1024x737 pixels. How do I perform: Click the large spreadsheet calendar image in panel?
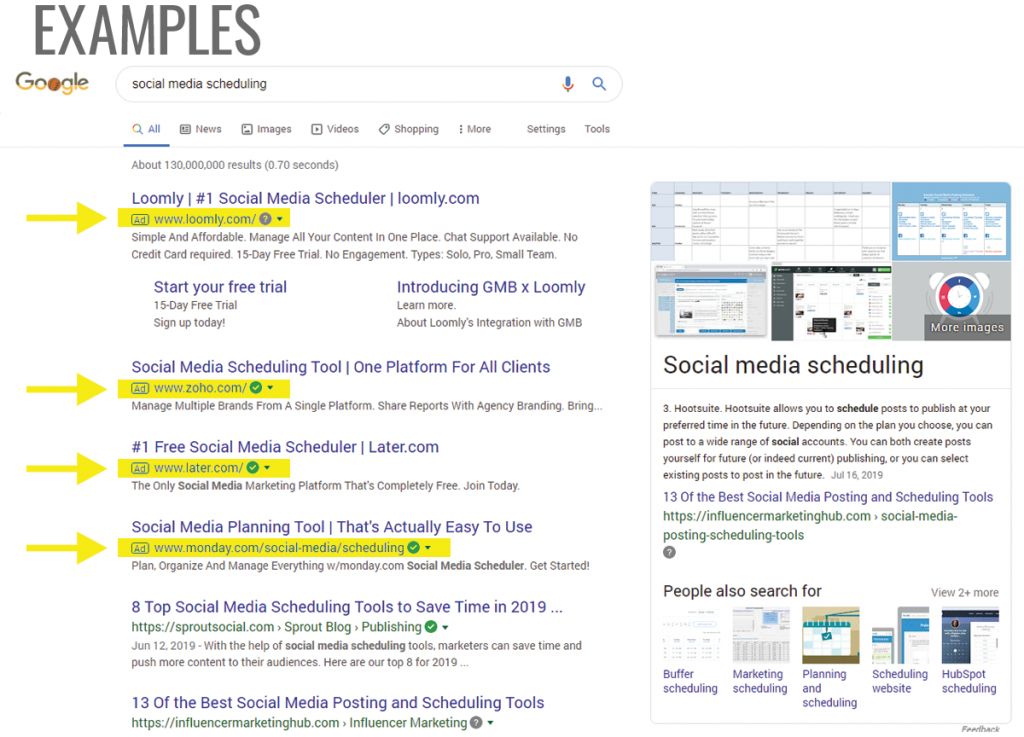[771, 221]
